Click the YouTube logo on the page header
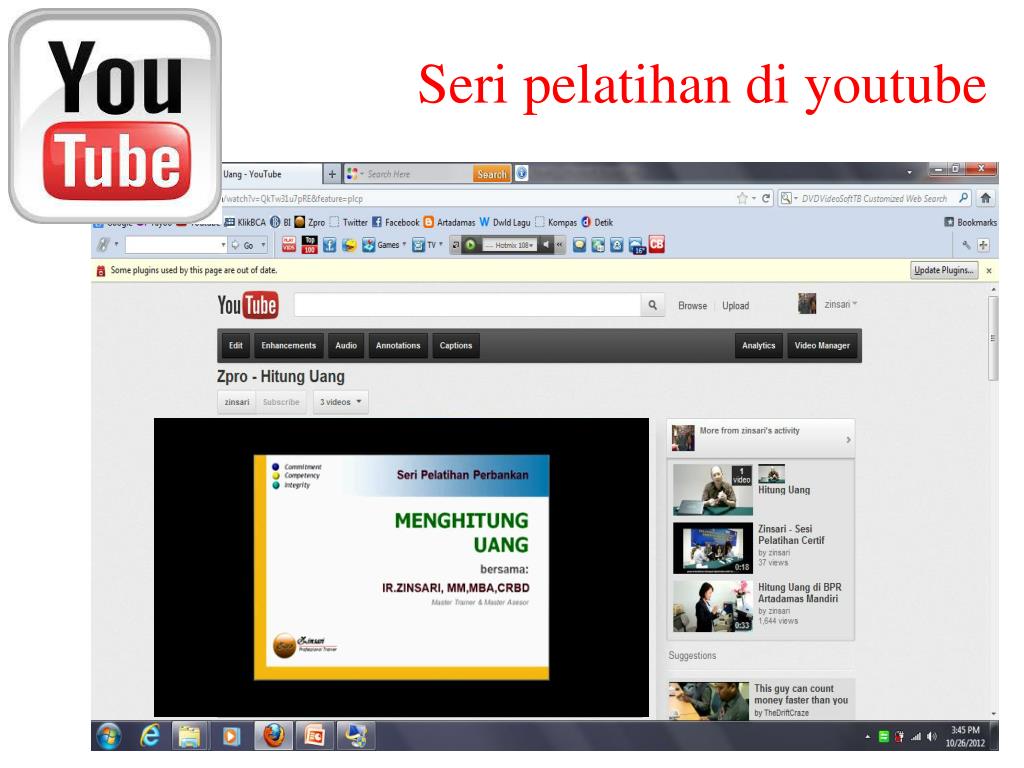1024x768 pixels. click(248, 305)
